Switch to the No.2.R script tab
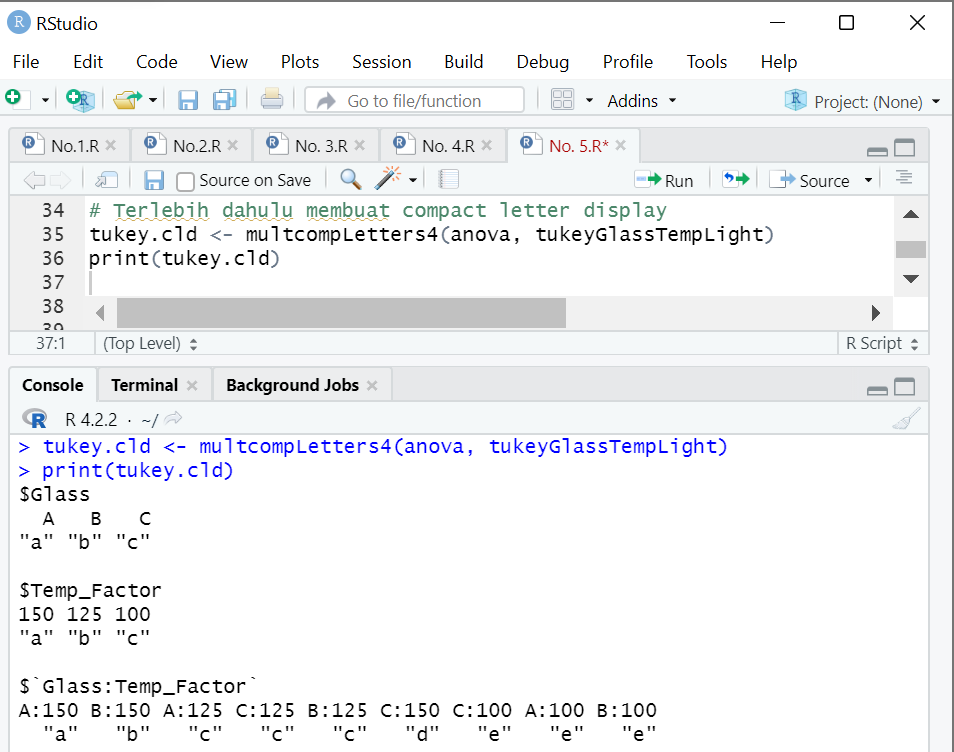This screenshot has height=752, width=954. [190, 145]
